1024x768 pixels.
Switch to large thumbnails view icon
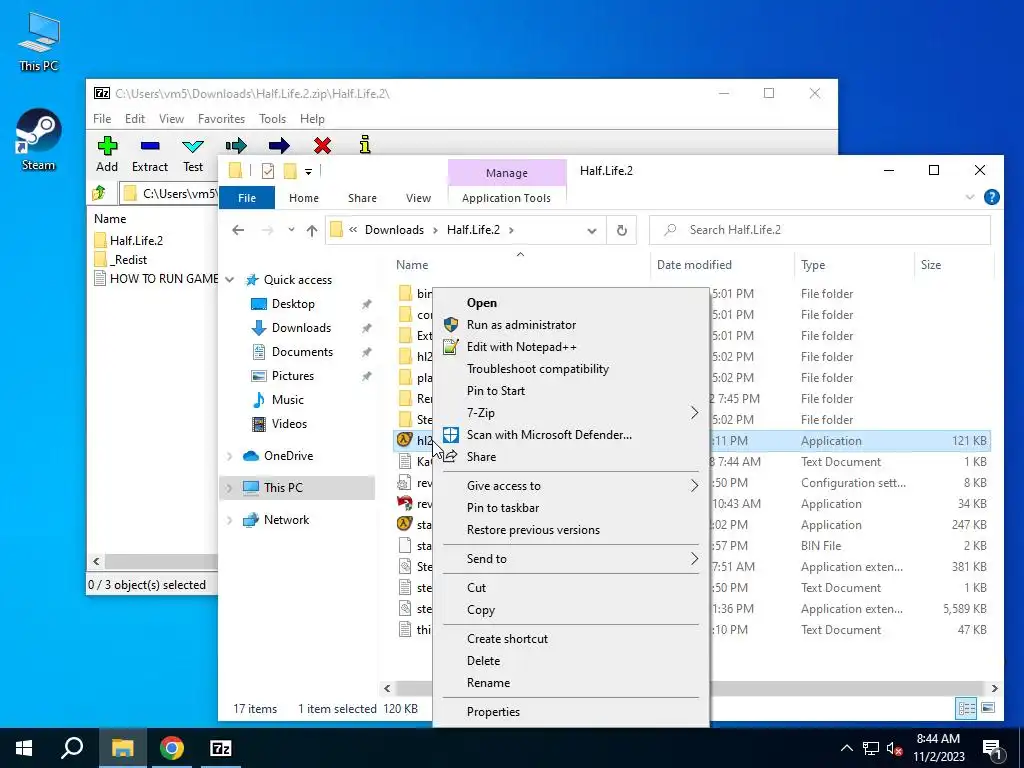click(x=988, y=708)
